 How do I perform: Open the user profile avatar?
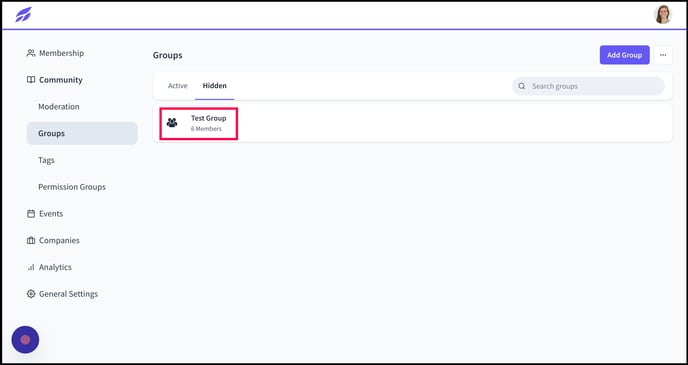point(663,14)
